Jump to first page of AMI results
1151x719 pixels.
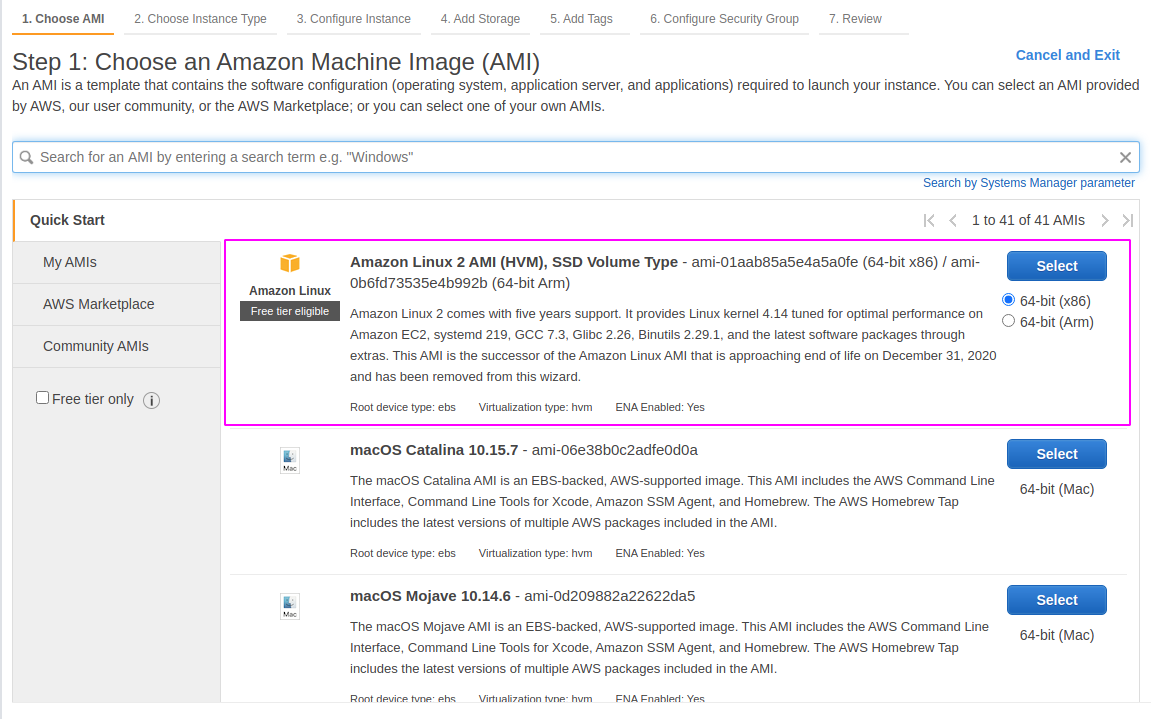point(929,220)
